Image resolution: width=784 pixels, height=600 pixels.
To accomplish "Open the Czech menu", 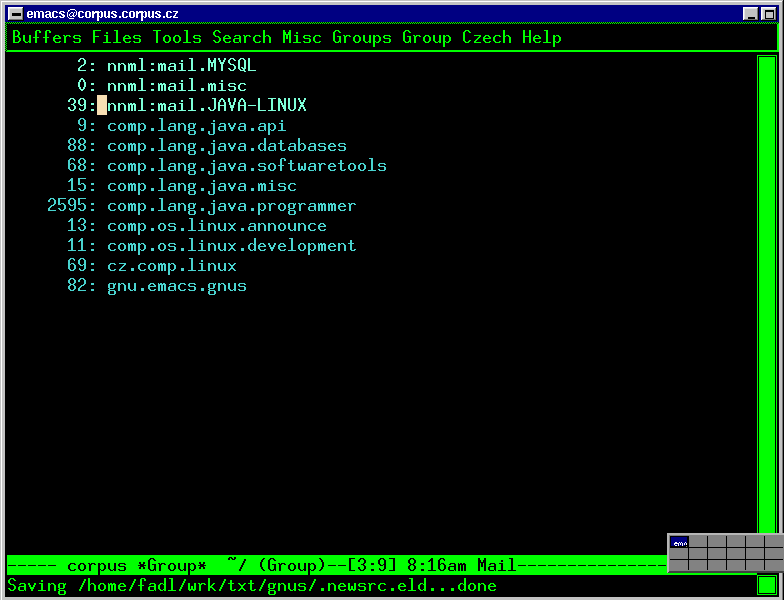I will 486,38.
